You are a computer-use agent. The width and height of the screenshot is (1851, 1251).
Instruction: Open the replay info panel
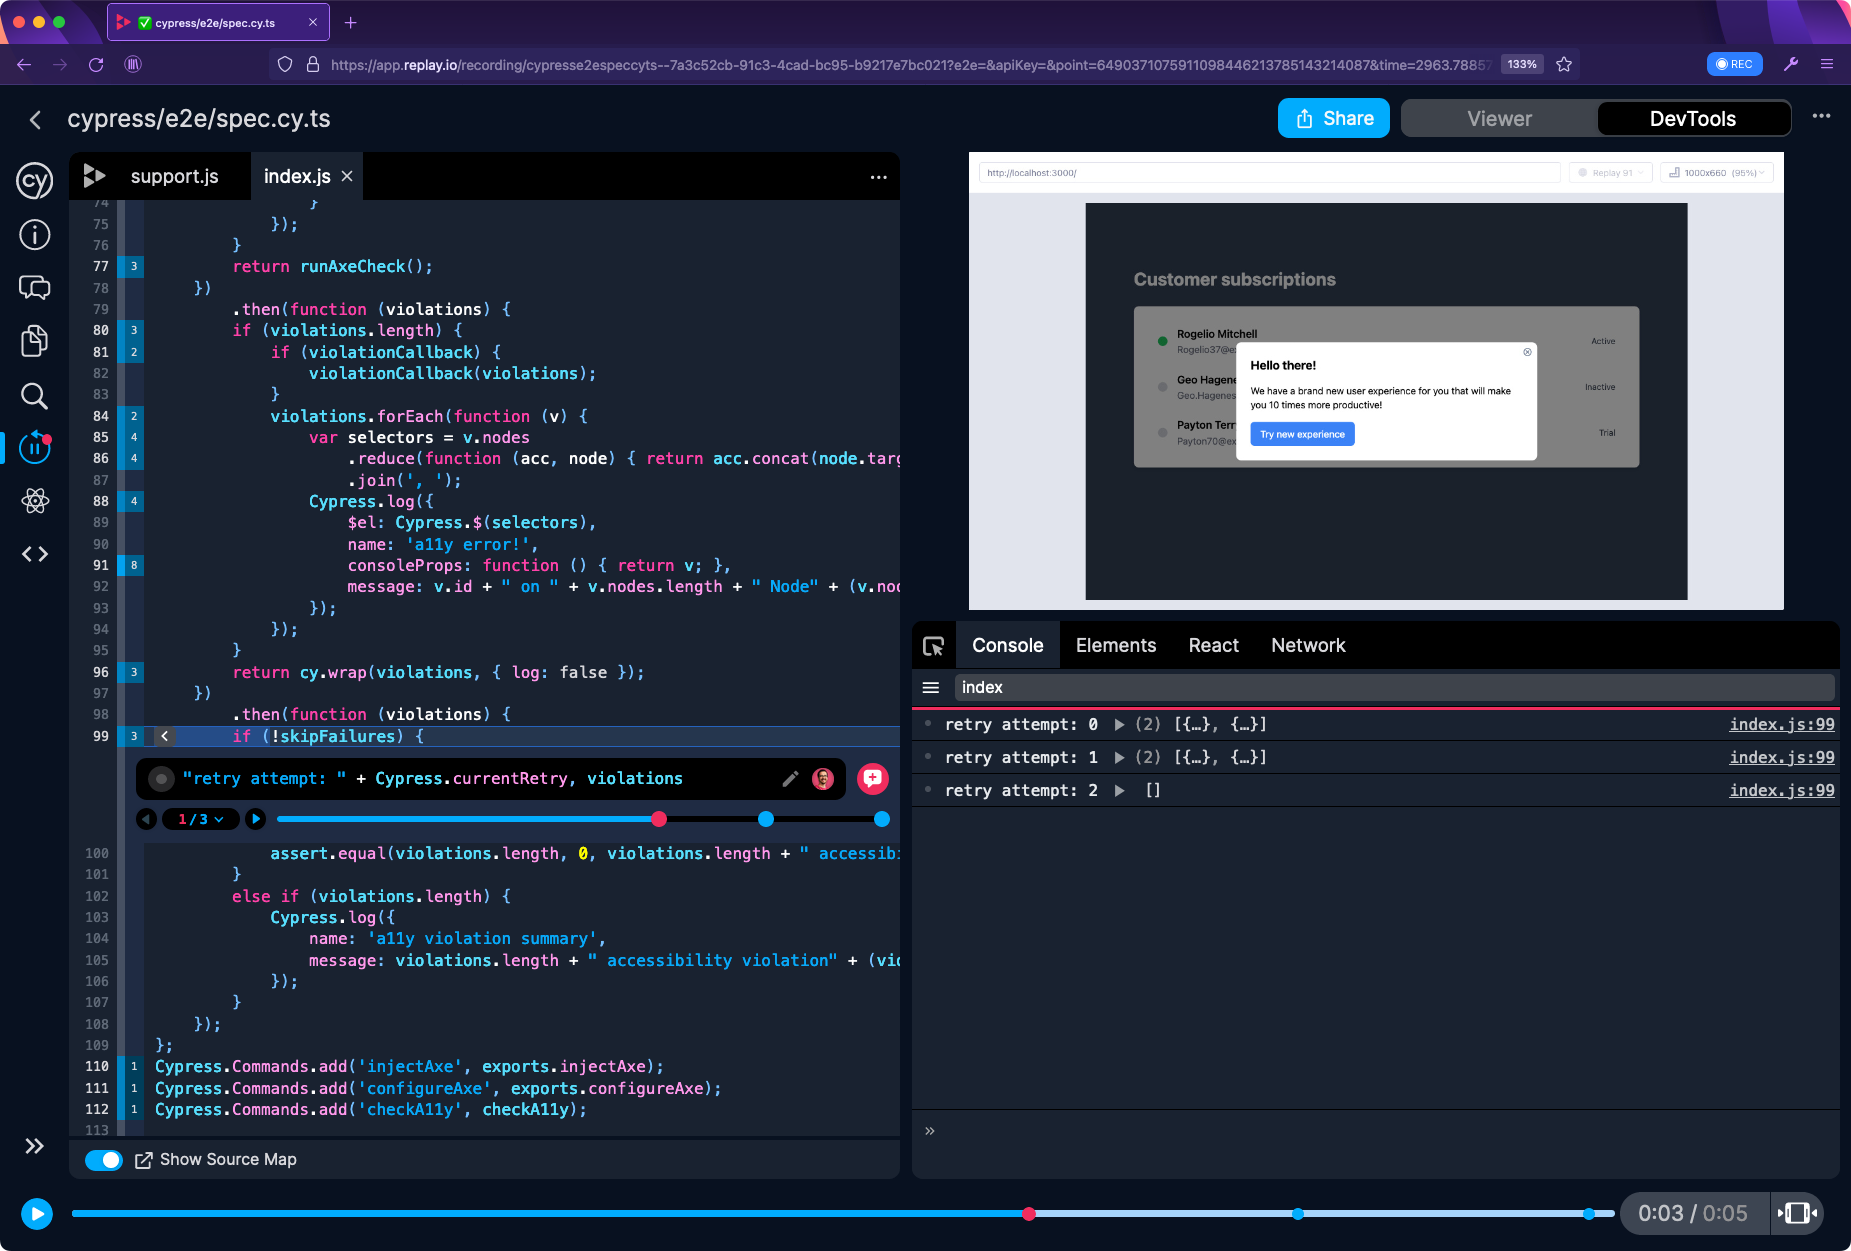tap(35, 235)
